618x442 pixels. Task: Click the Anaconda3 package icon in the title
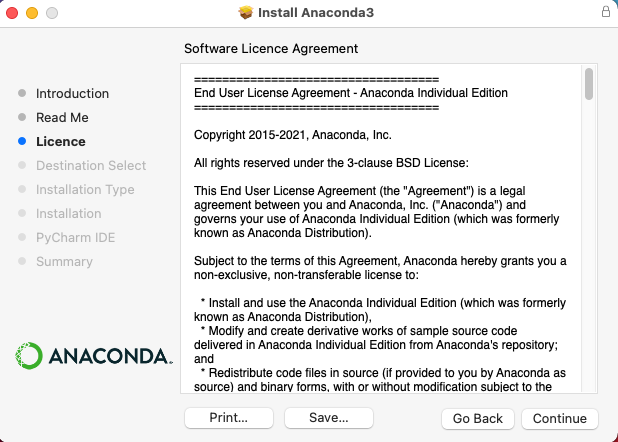247,13
